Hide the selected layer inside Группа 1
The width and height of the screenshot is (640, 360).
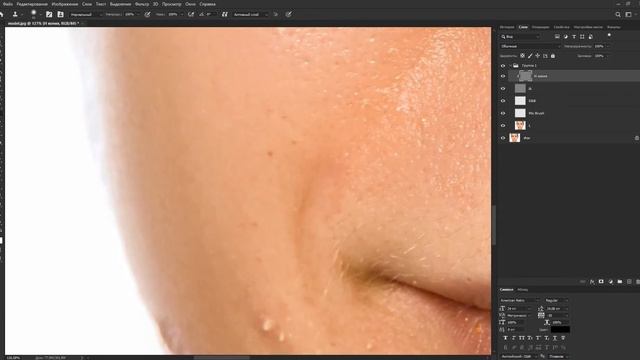coord(503,76)
